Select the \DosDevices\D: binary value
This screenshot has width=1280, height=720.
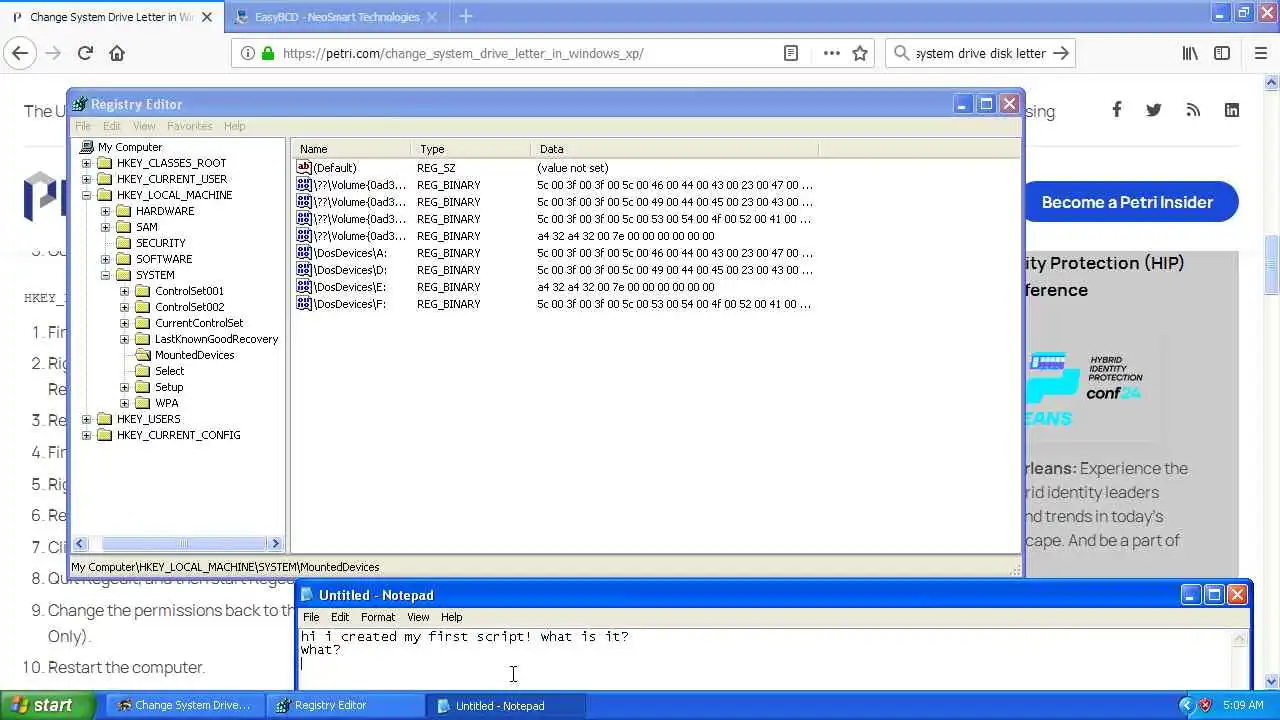(350, 270)
